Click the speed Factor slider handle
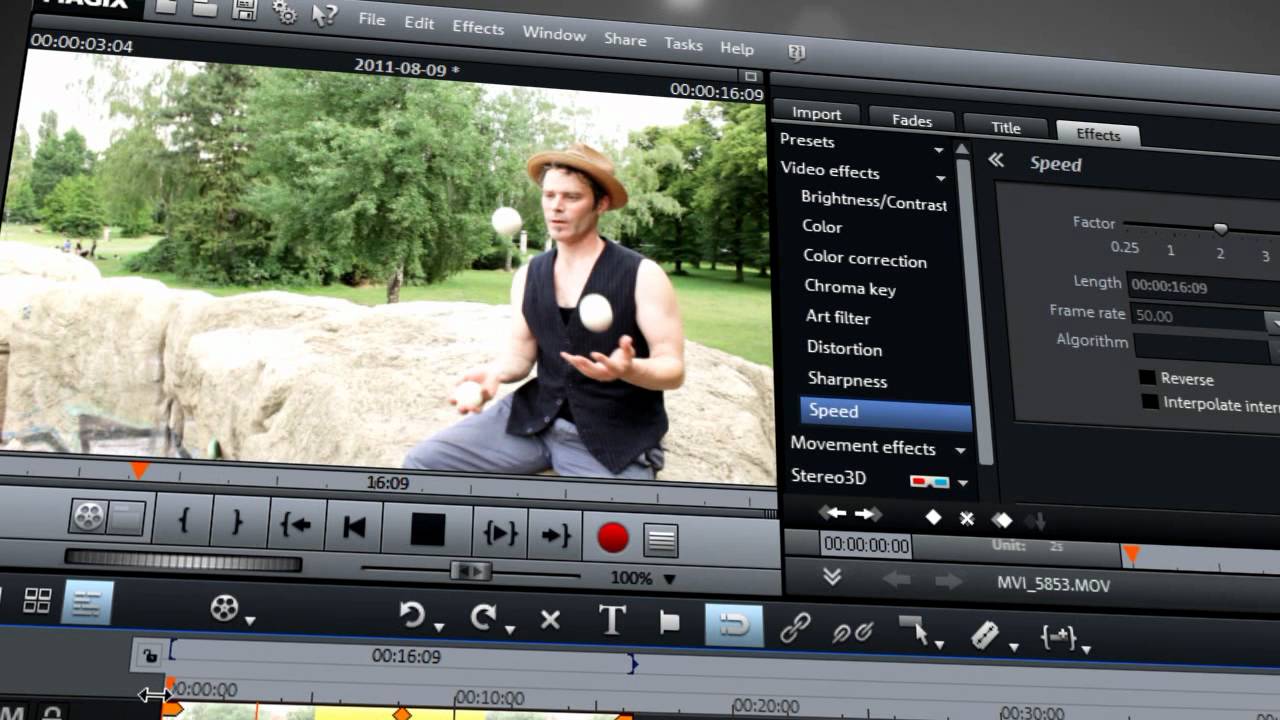The height and width of the screenshot is (720, 1280). point(1220,228)
